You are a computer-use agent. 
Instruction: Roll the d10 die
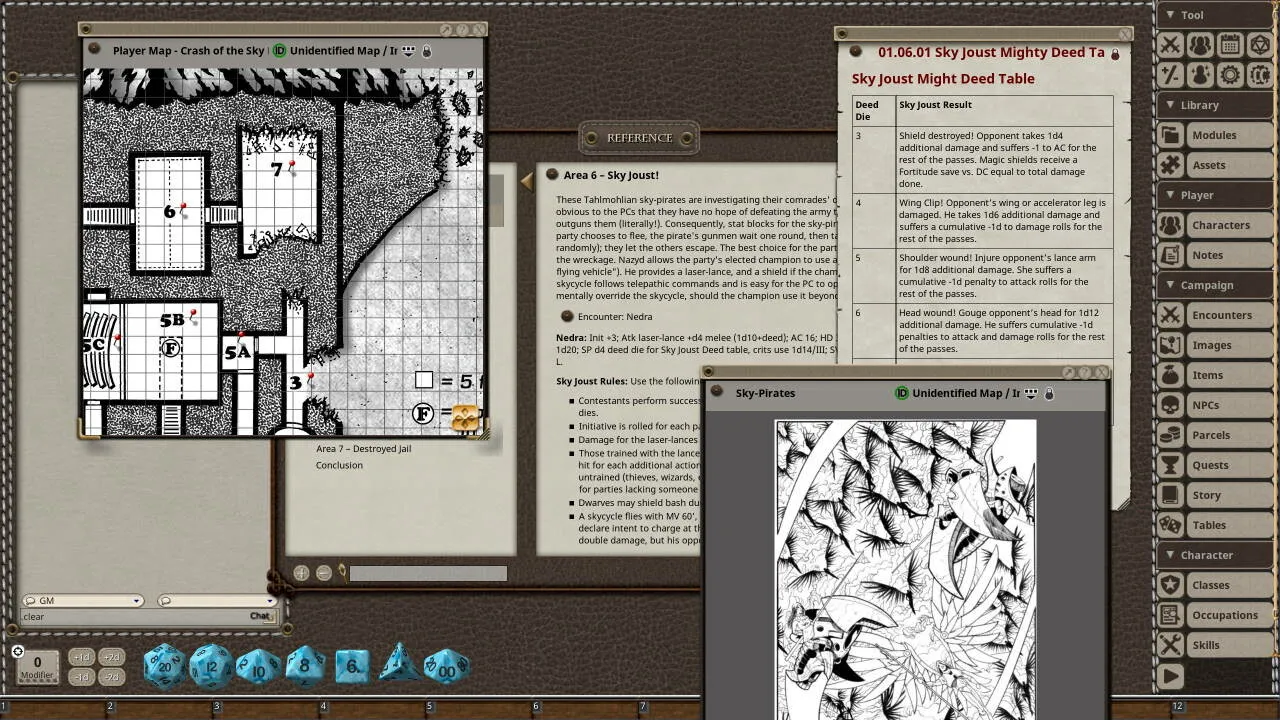258,667
